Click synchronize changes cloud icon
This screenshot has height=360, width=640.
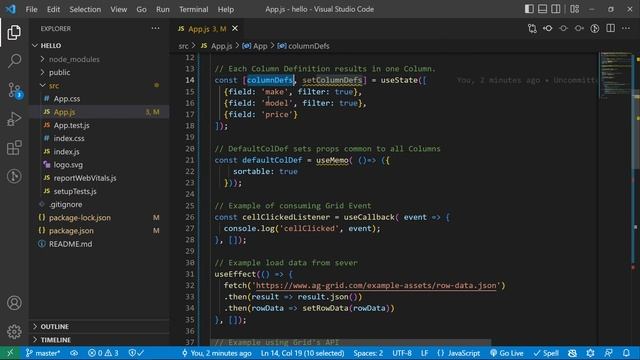[74, 353]
